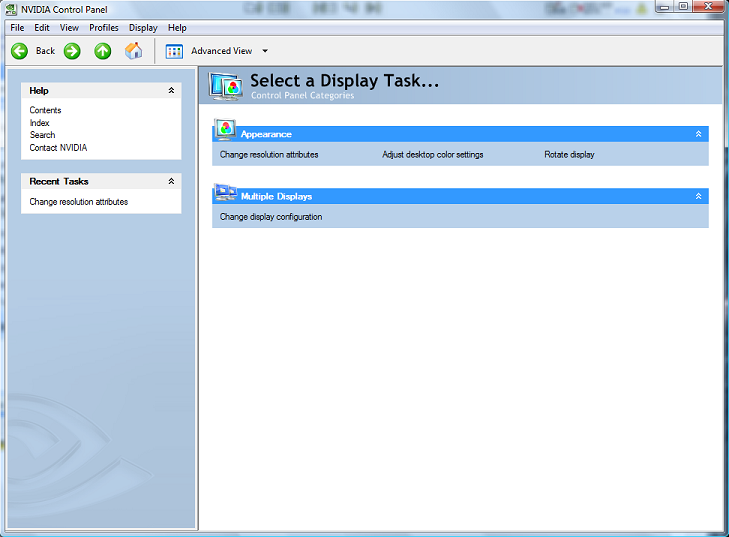Collapse the Multiple Displays section
The image size is (729, 537).
point(698,197)
